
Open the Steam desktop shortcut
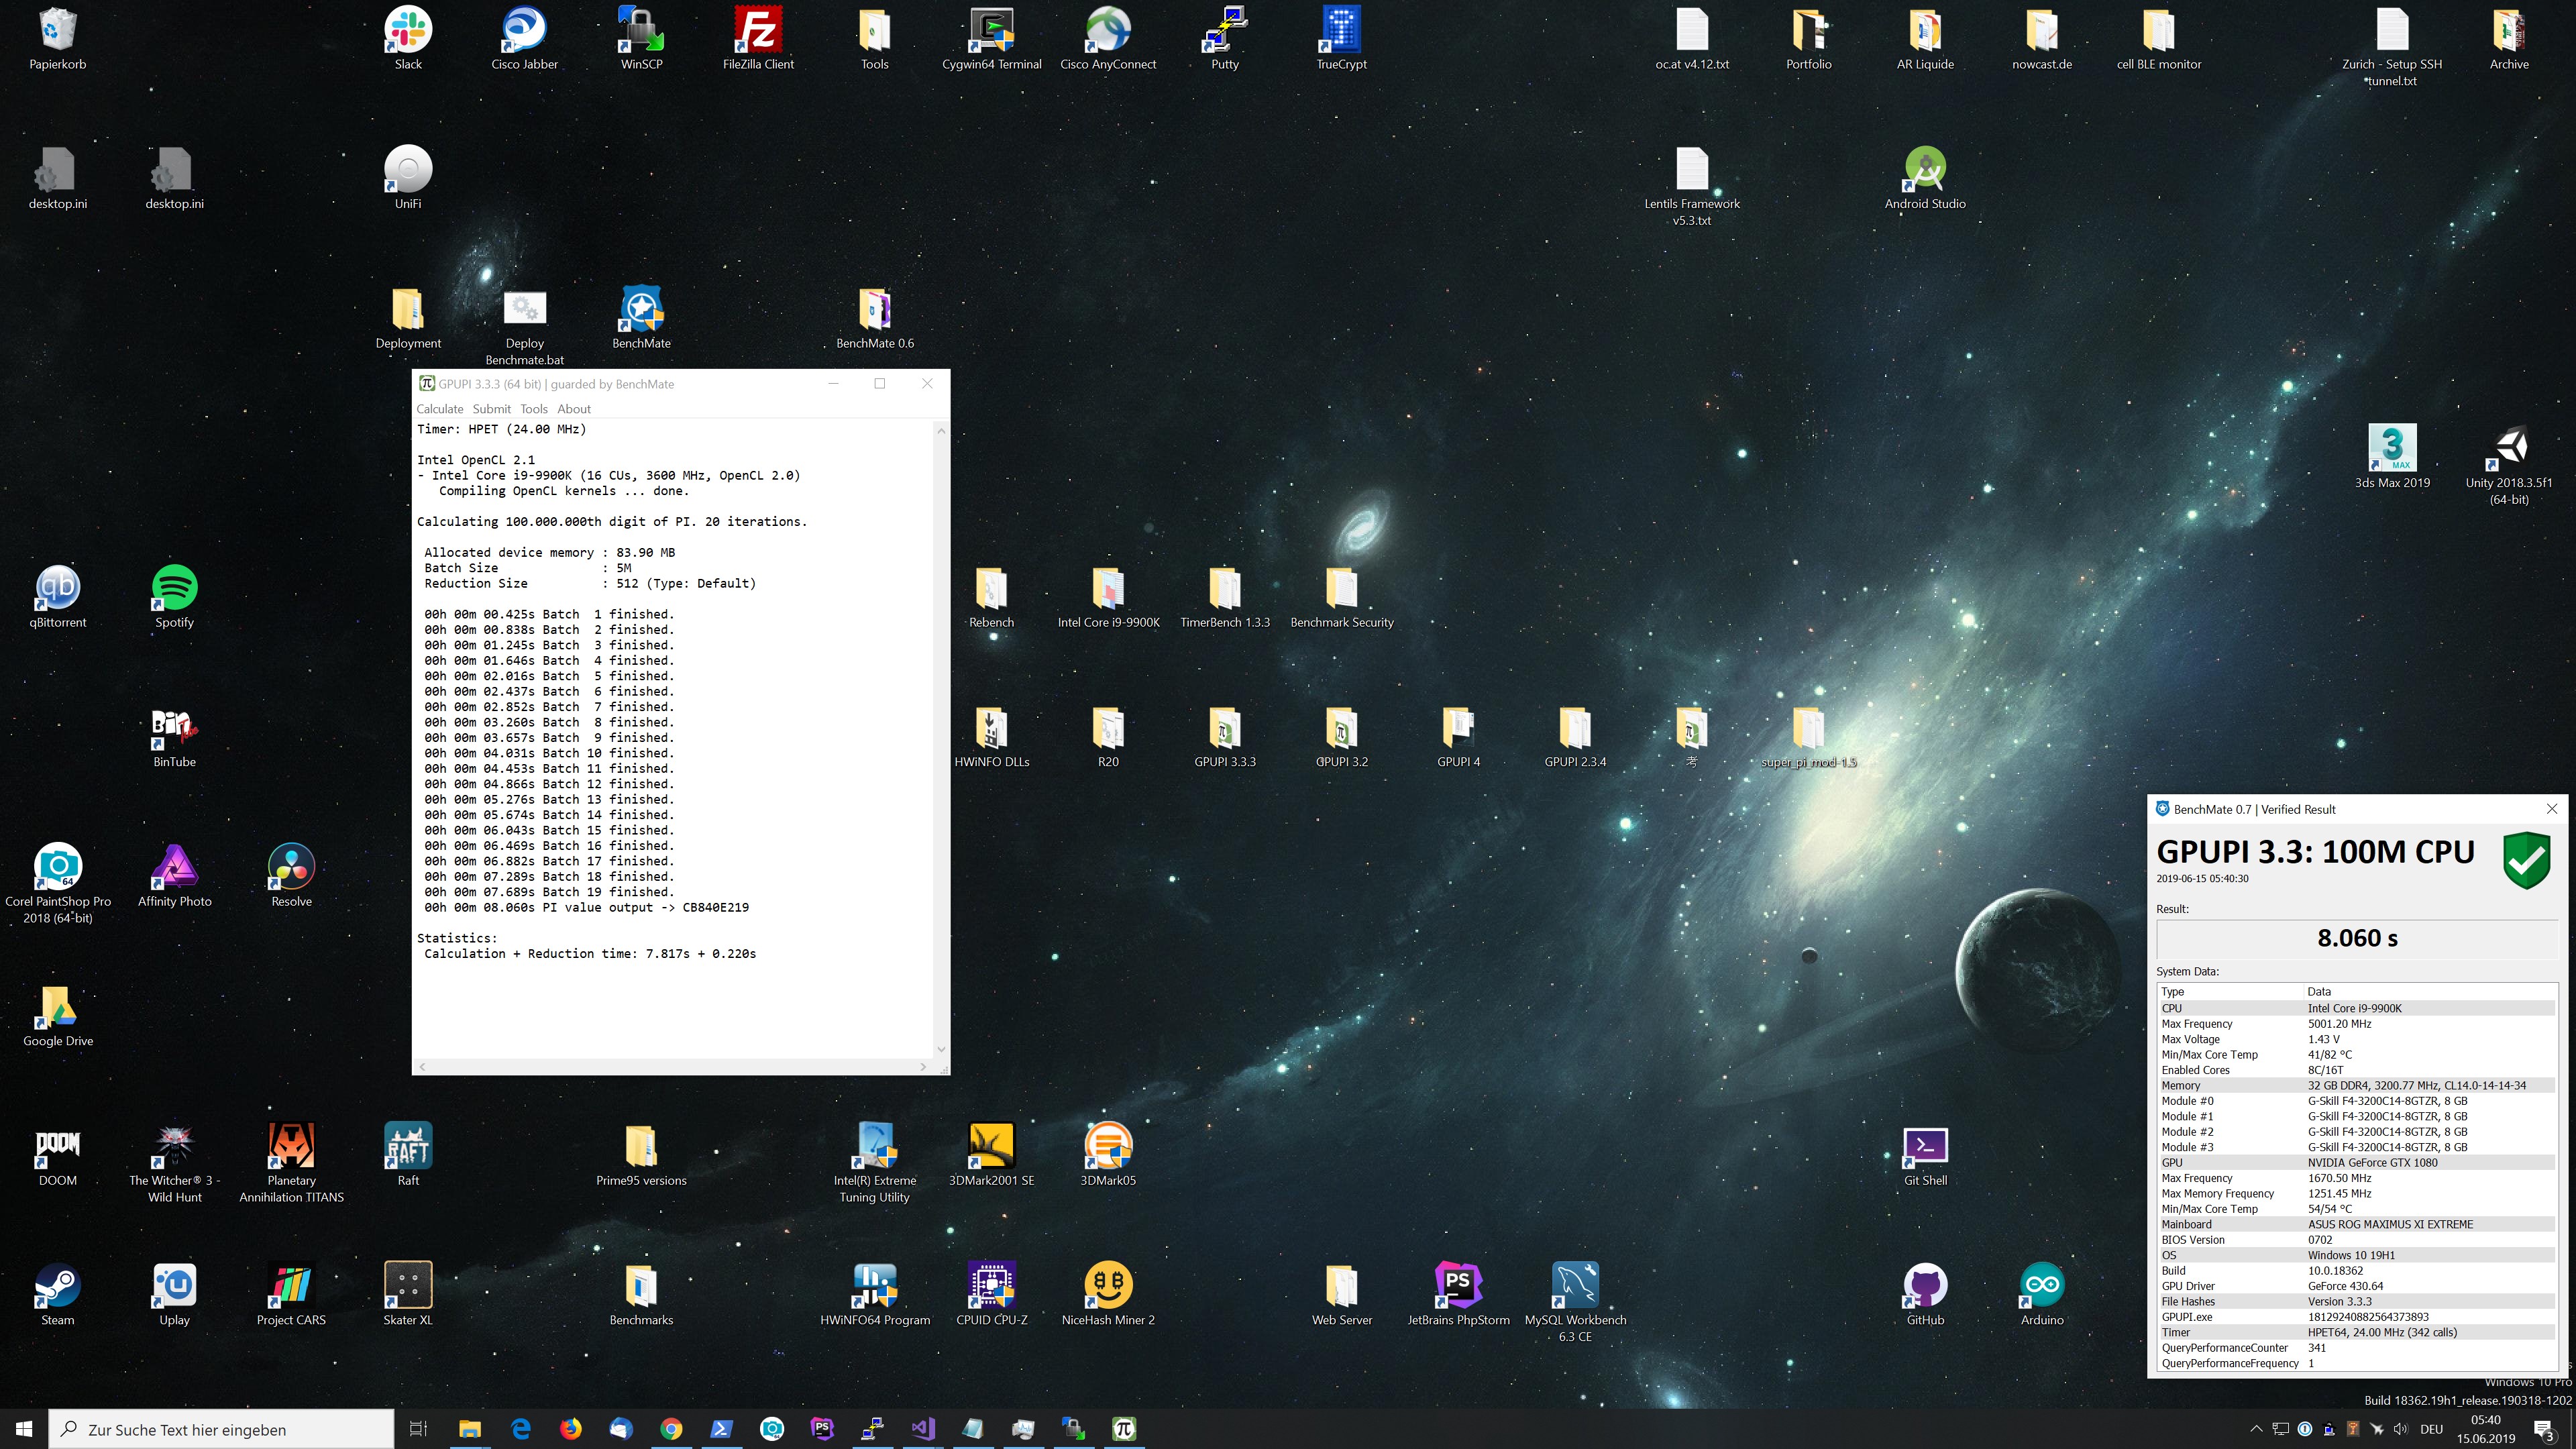(x=58, y=1294)
